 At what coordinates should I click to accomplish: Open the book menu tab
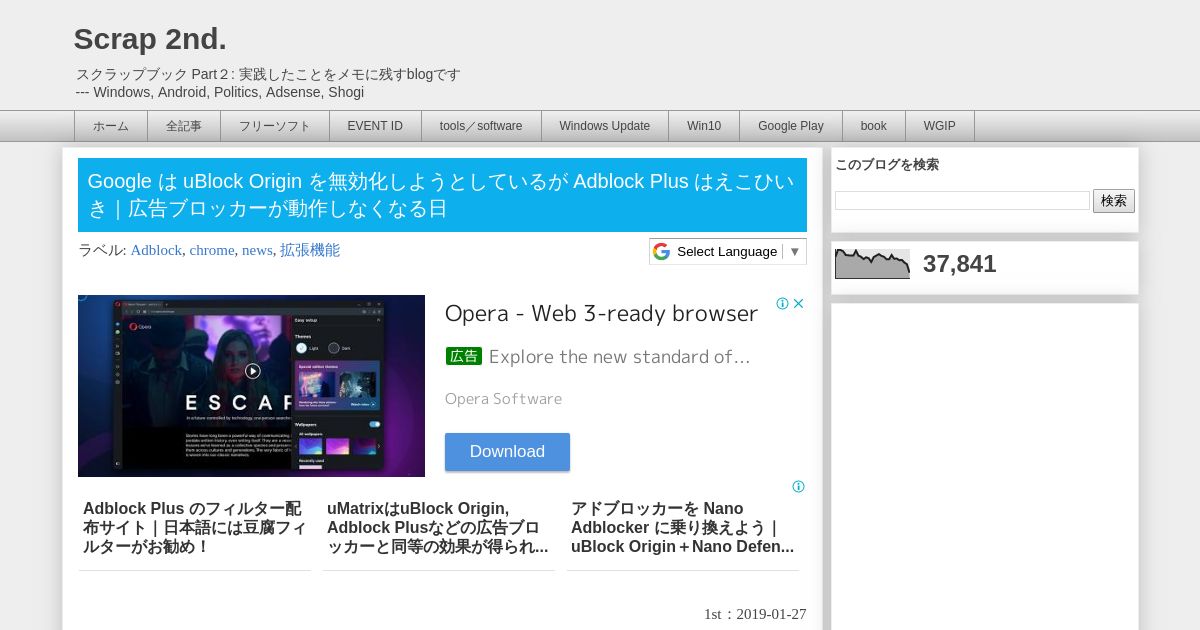pyautogui.click(x=874, y=126)
